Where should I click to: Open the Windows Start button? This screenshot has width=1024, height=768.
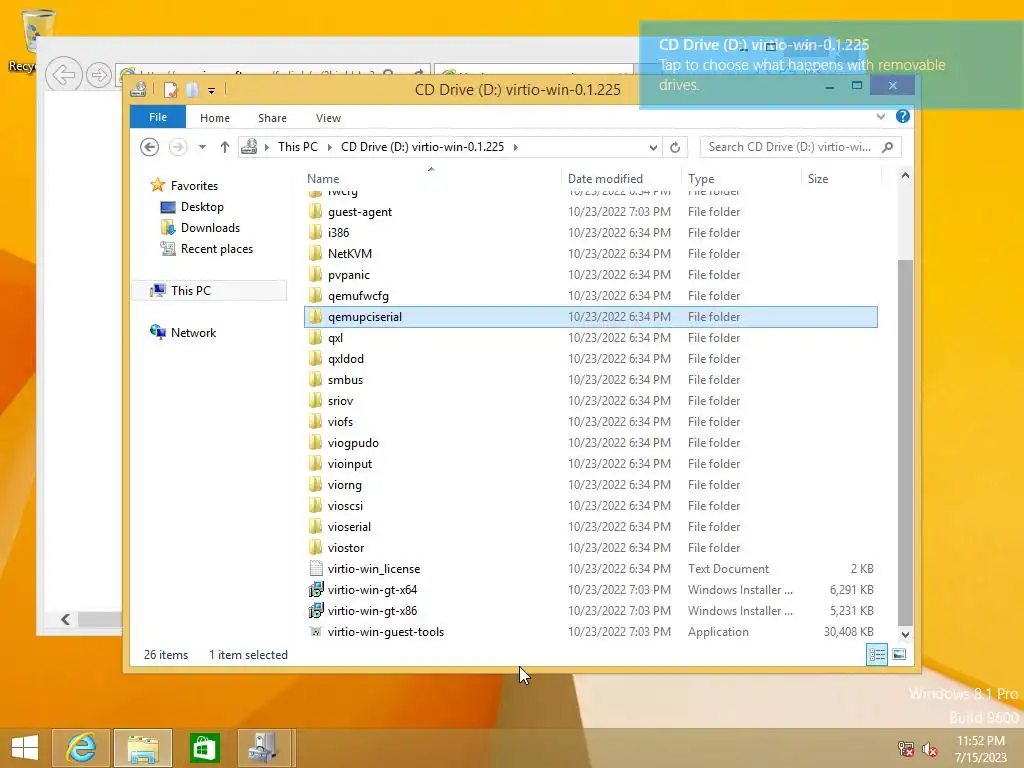pyautogui.click(x=25, y=748)
